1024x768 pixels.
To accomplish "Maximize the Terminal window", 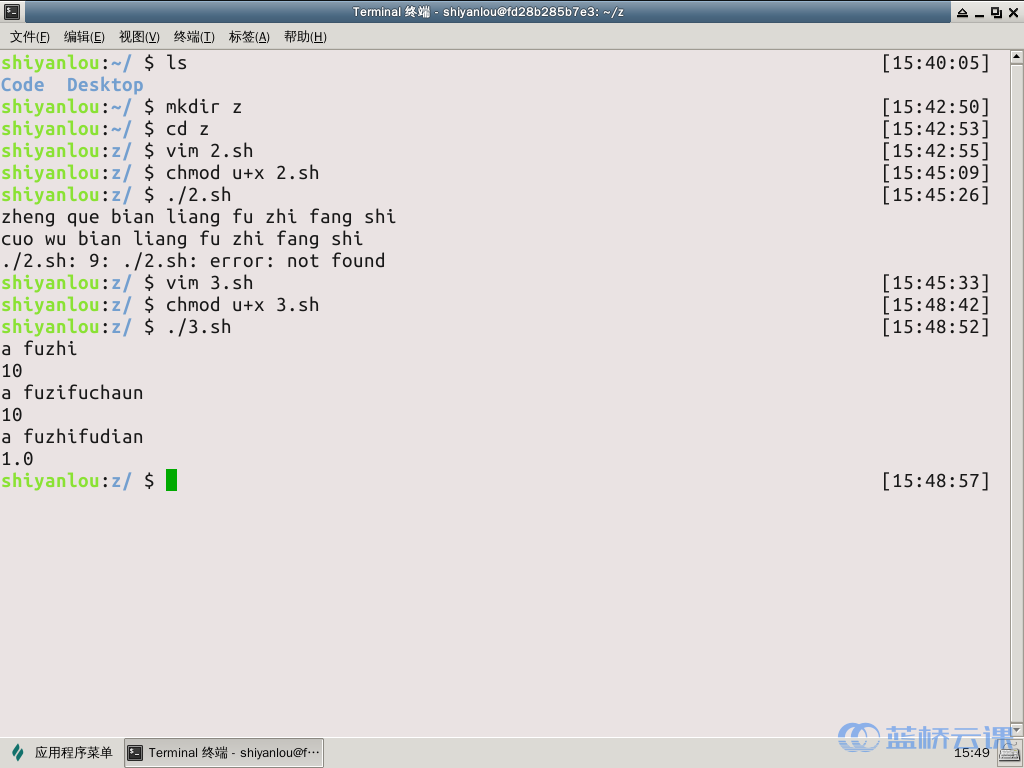I will coord(996,12).
